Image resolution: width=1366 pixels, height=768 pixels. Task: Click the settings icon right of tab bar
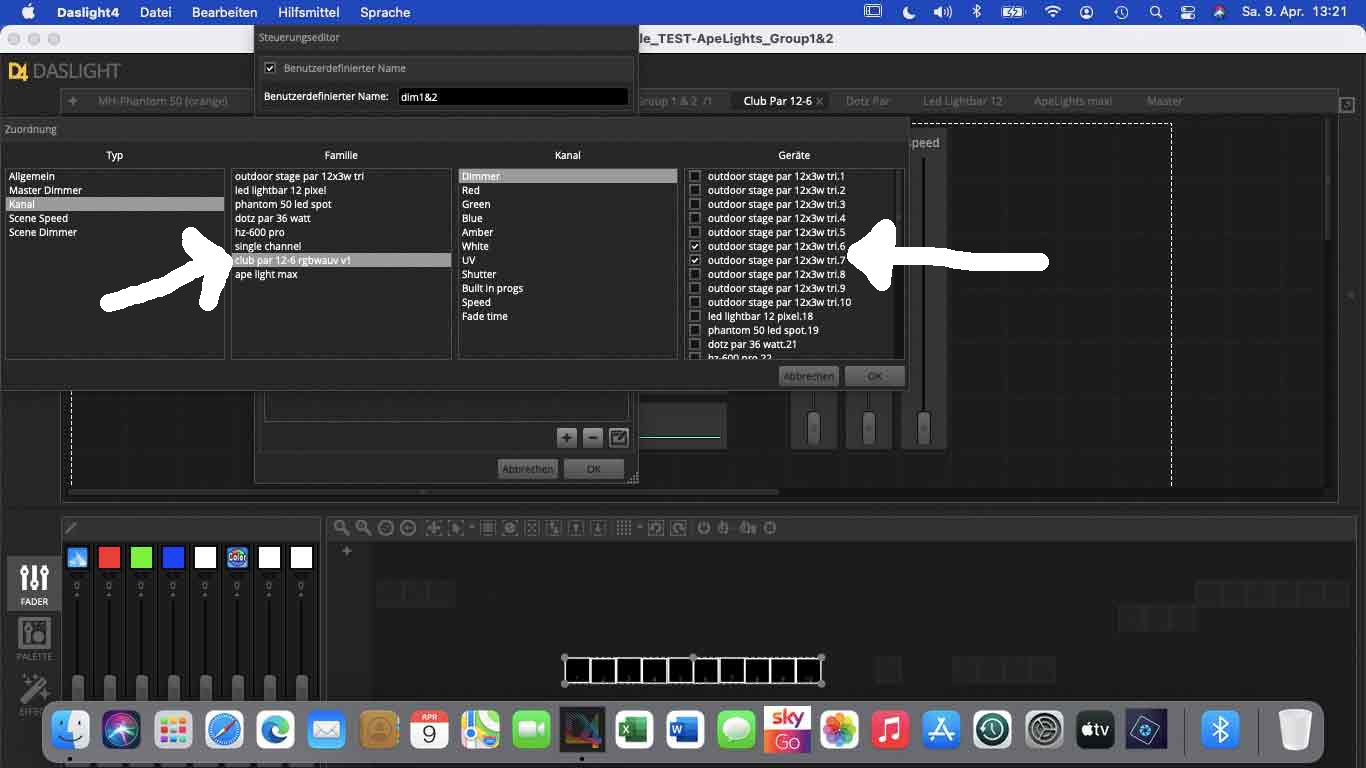pyautogui.click(x=1347, y=105)
